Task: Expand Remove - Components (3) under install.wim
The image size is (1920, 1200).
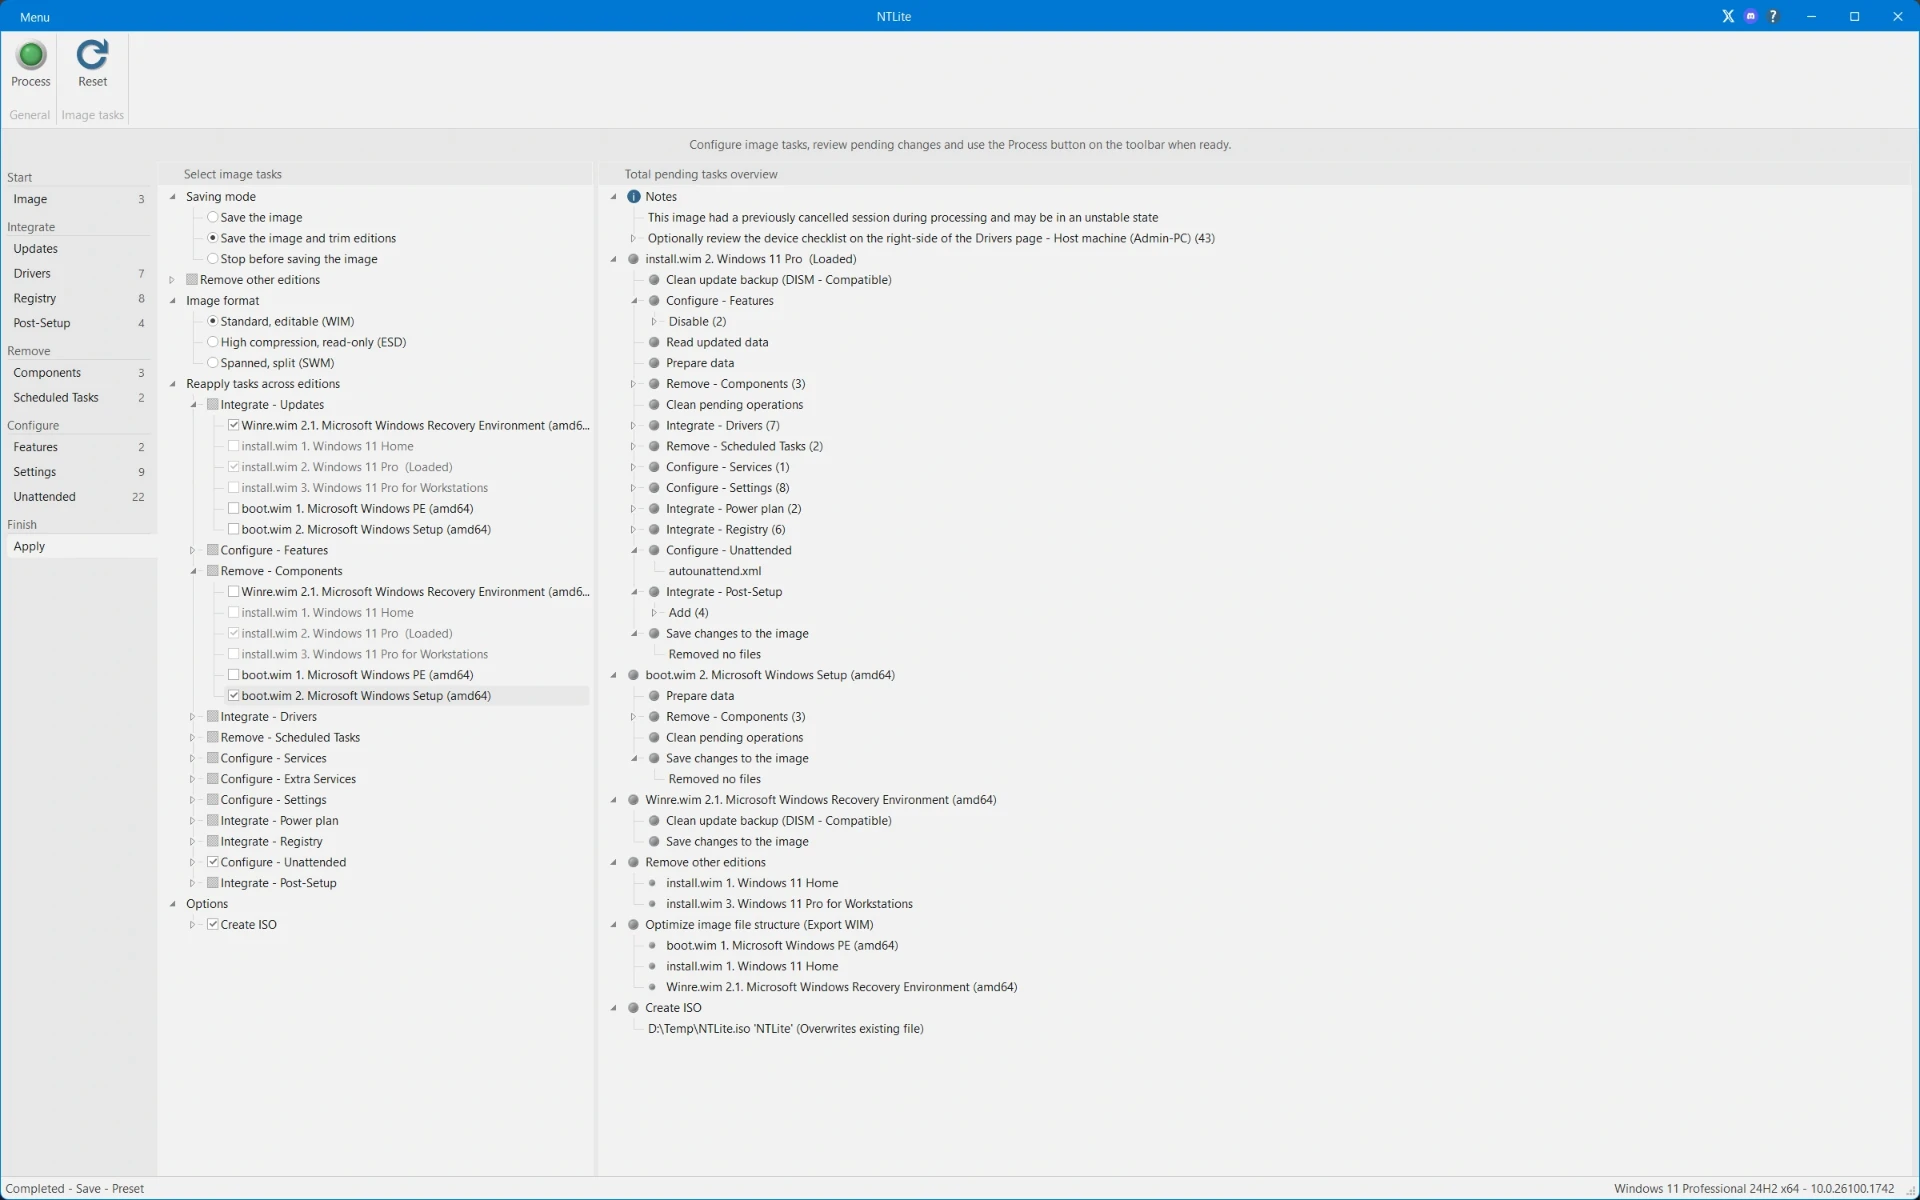Action: click(633, 384)
